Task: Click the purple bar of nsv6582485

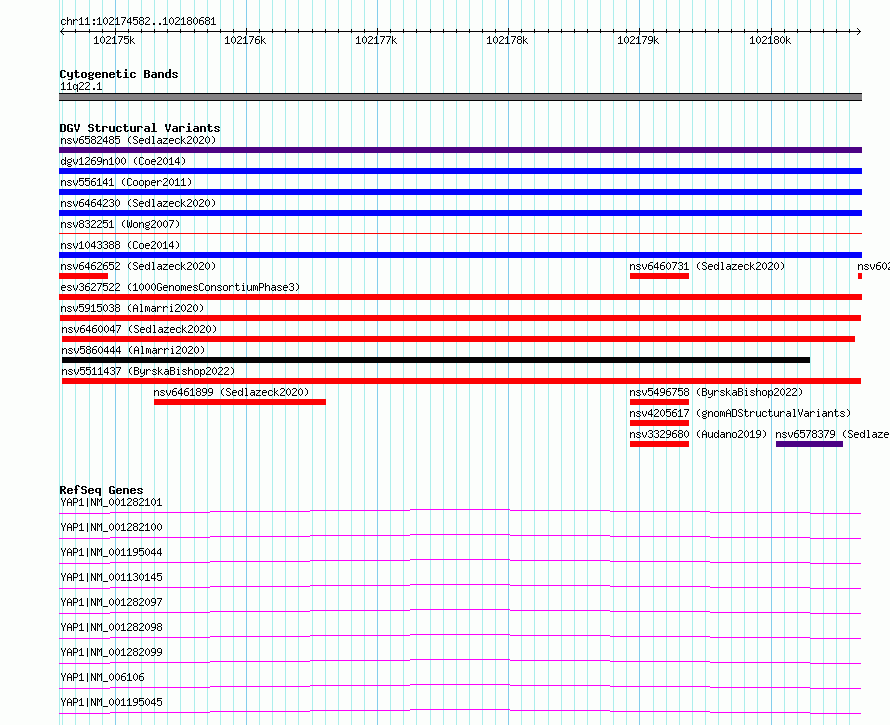Action: click(460, 150)
